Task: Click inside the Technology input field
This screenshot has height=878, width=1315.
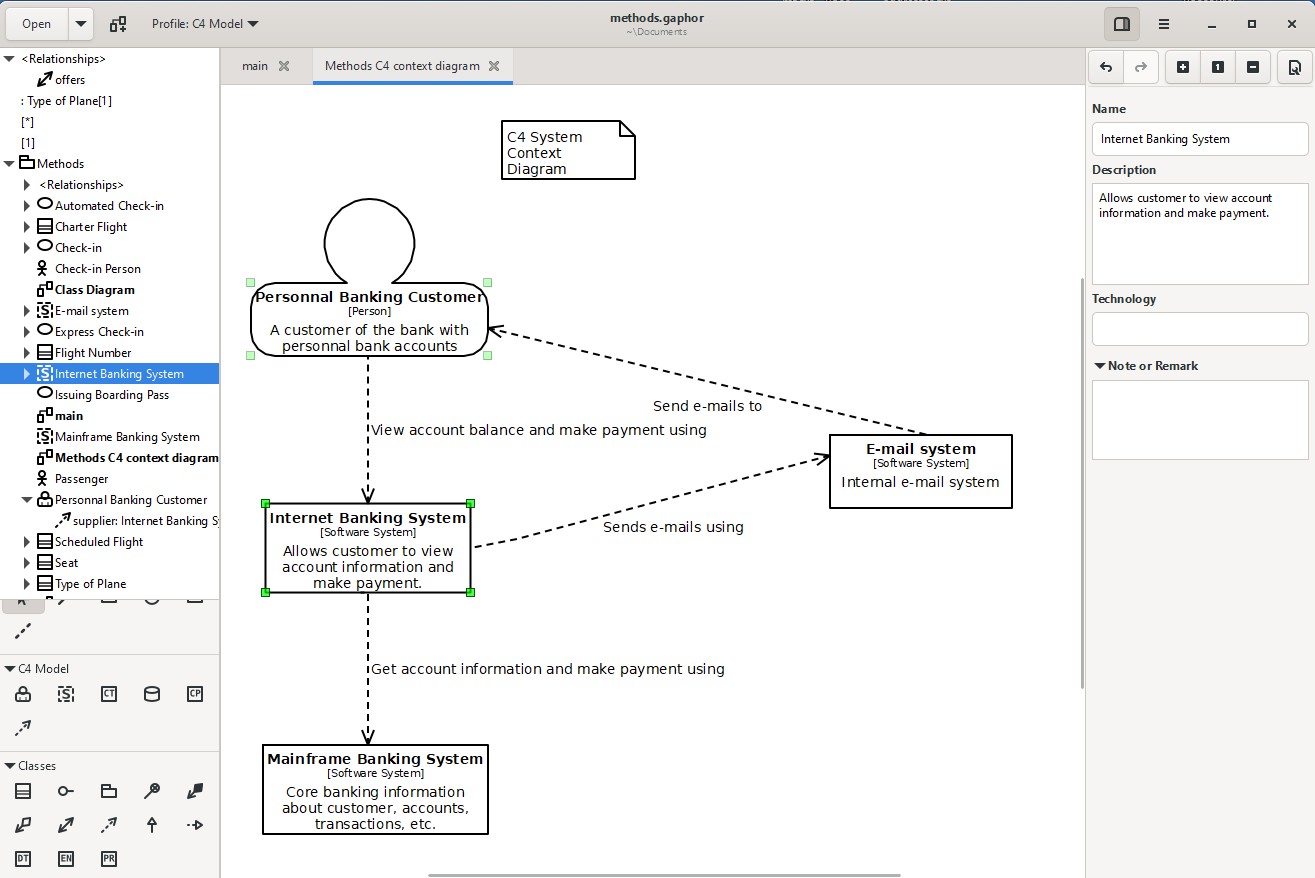Action: point(1199,329)
